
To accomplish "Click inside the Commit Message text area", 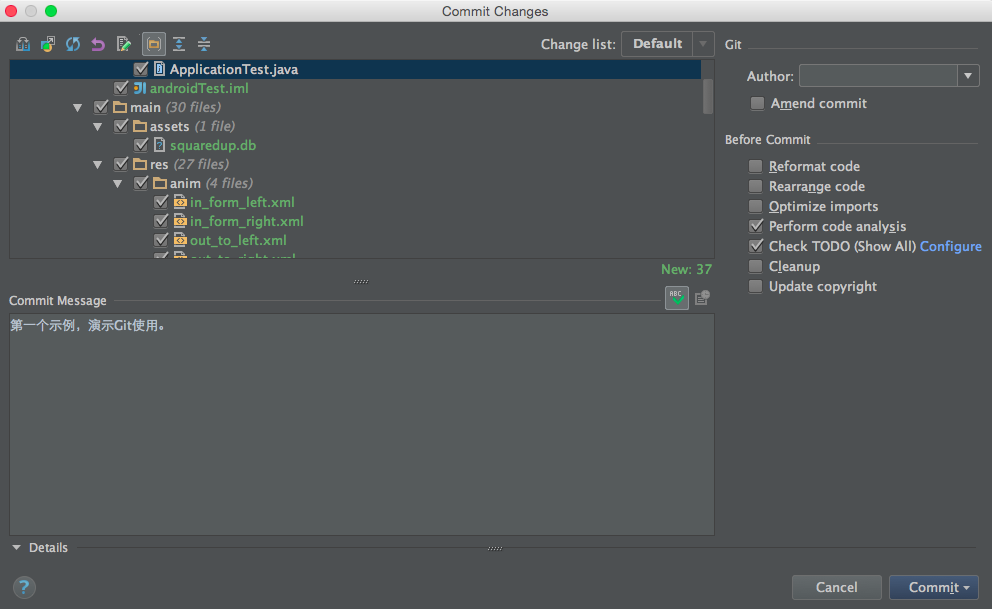I will point(362,424).
